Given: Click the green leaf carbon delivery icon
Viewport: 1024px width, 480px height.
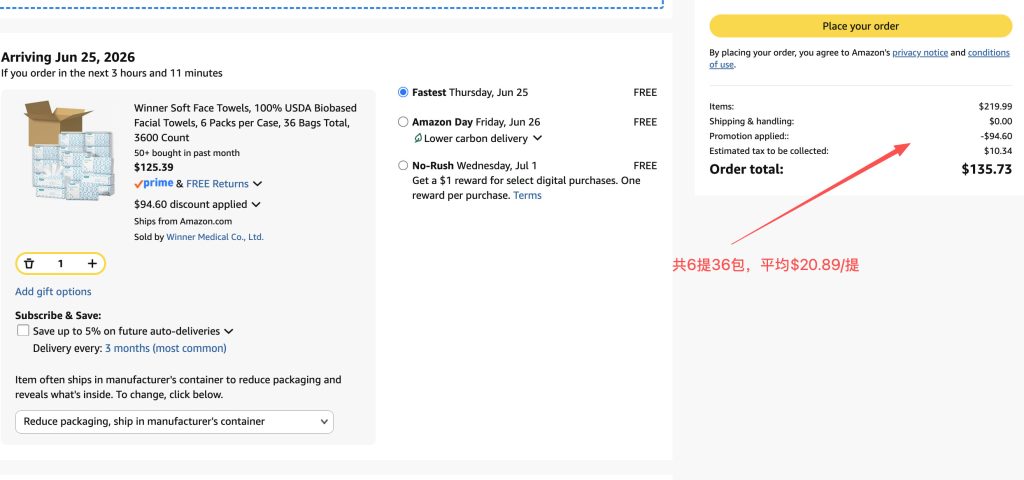Looking at the screenshot, I should (418, 138).
